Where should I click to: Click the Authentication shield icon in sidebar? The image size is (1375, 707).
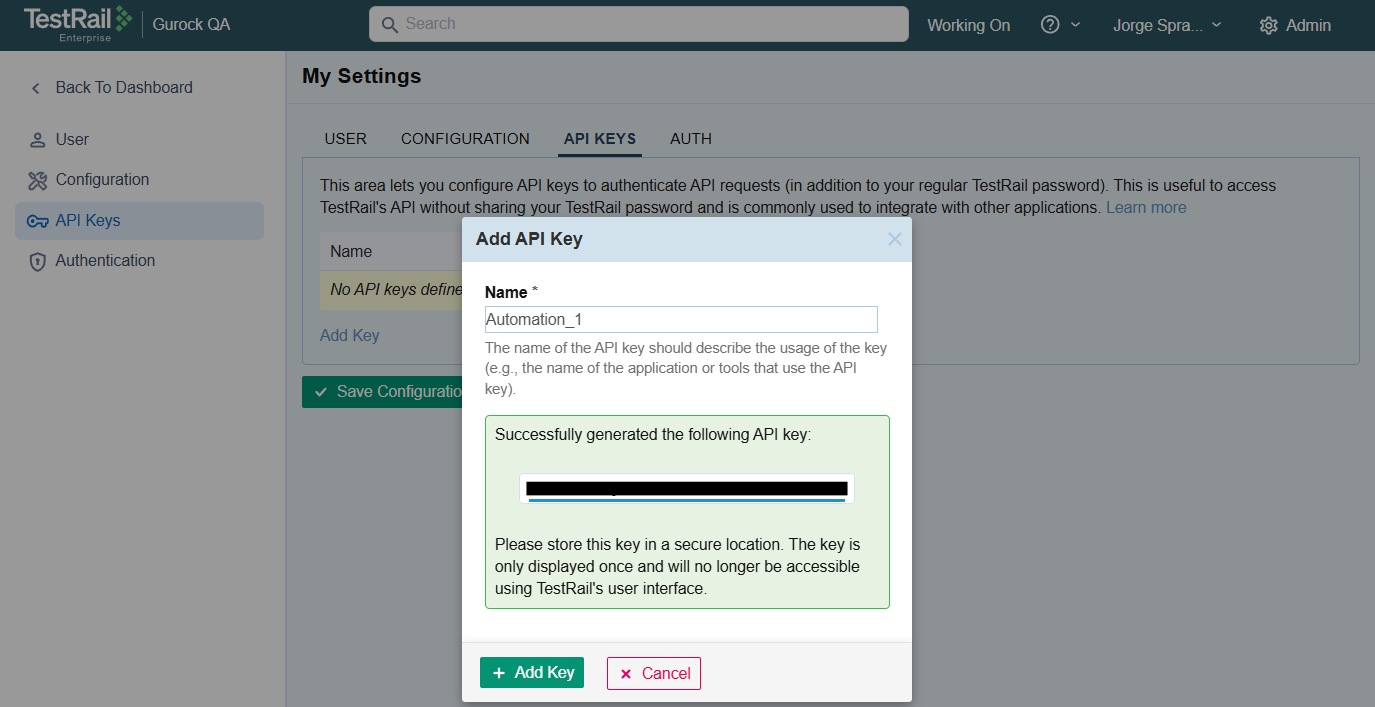click(x=37, y=261)
